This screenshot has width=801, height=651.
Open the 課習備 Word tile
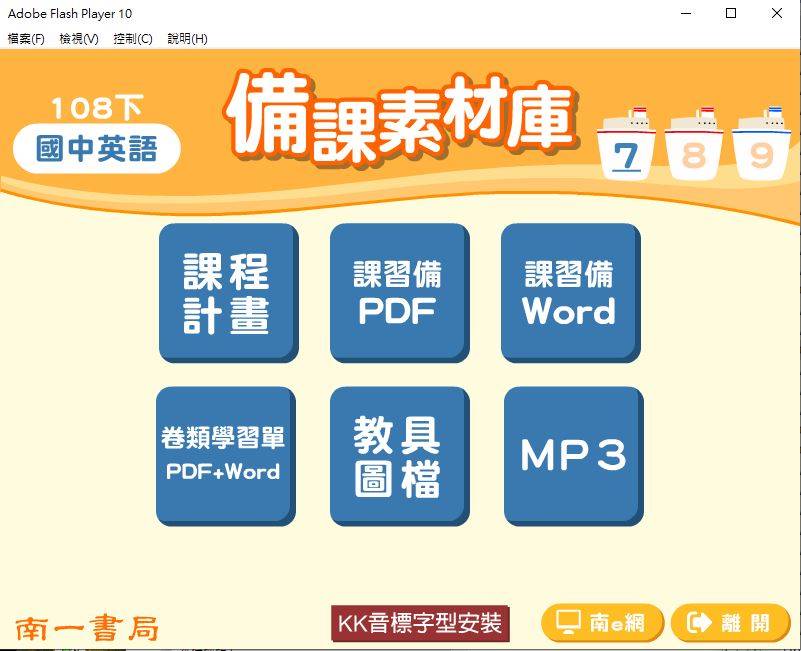[571, 293]
